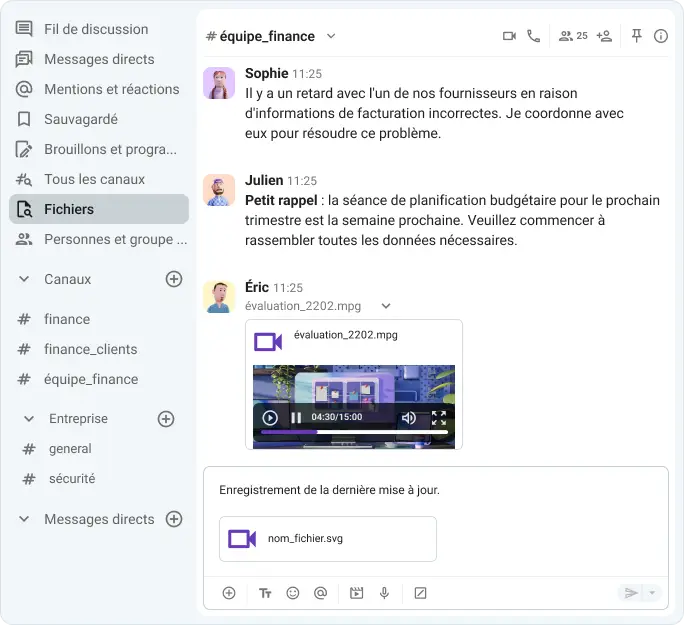Click the nom_fichier.svg attachment
This screenshot has height=625, width=684.
(x=328, y=539)
